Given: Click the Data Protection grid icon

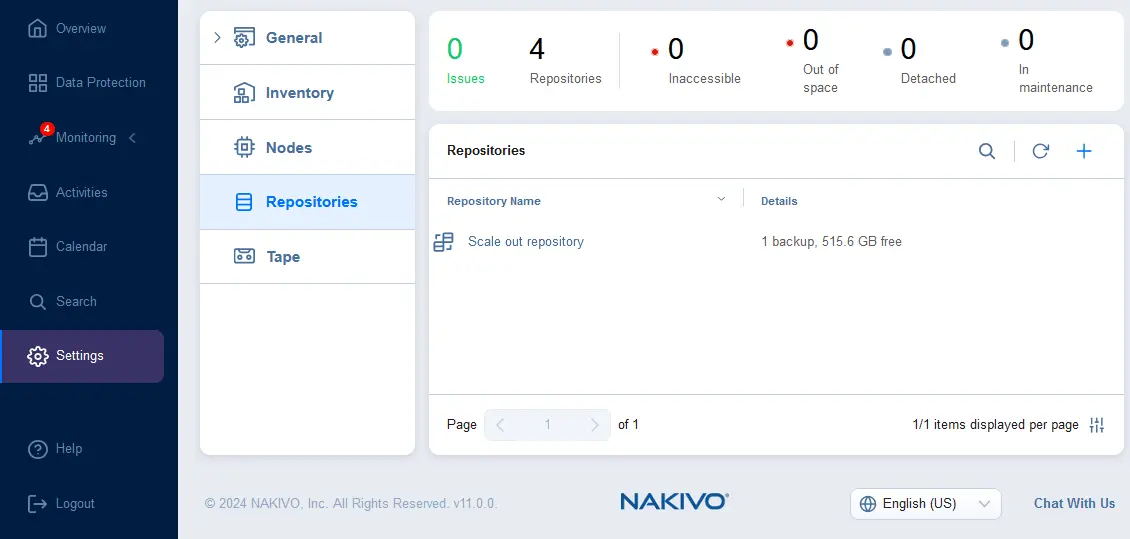Looking at the screenshot, I should pyautogui.click(x=37, y=83).
